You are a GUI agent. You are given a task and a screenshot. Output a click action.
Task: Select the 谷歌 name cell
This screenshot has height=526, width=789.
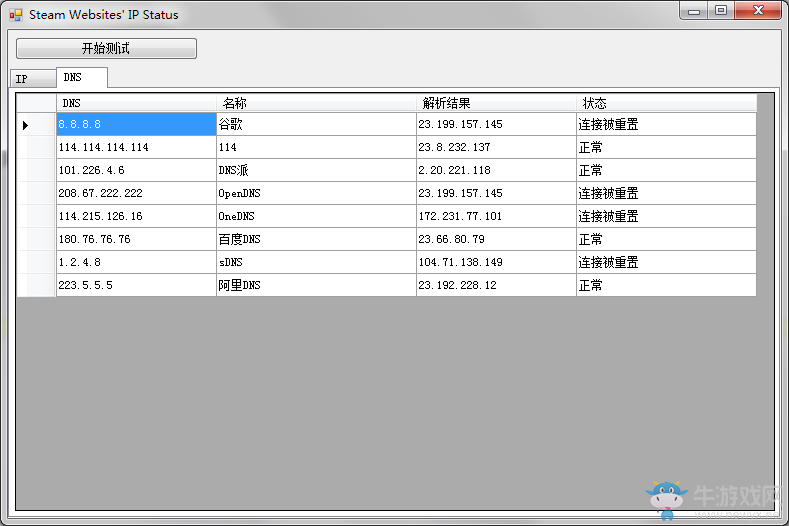[x=317, y=124]
